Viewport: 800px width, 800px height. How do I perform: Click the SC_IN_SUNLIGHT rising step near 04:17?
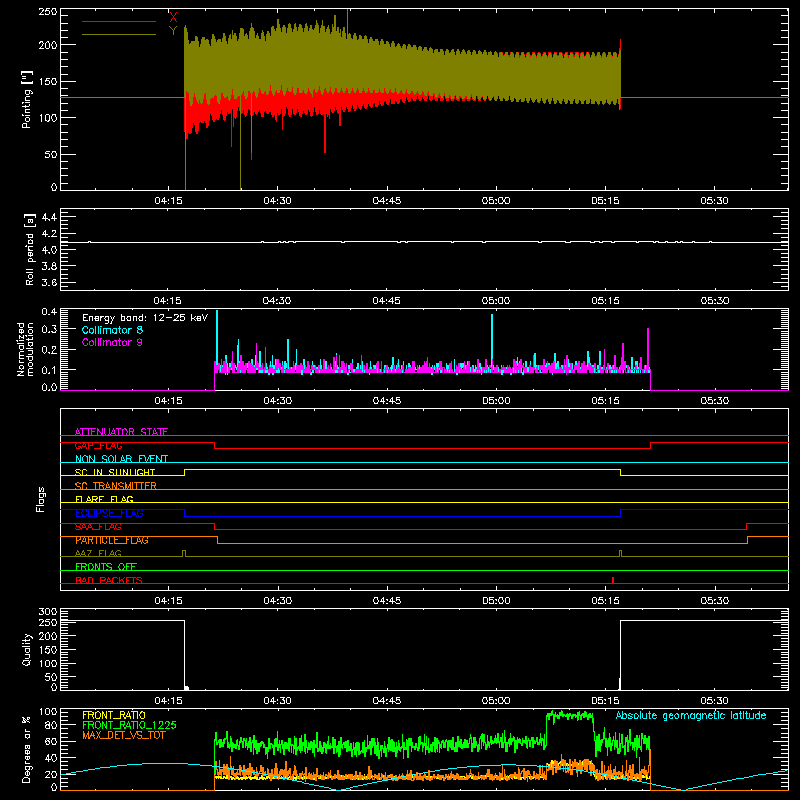pyautogui.click(x=185, y=472)
